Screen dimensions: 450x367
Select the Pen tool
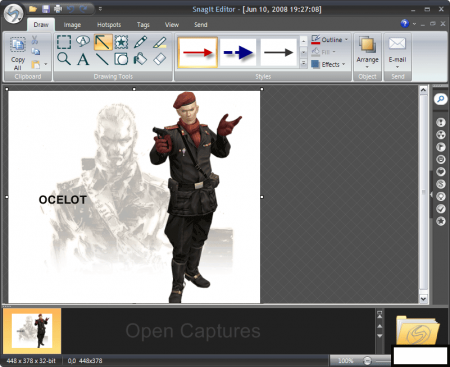pyautogui.click(x=141, y=42)
